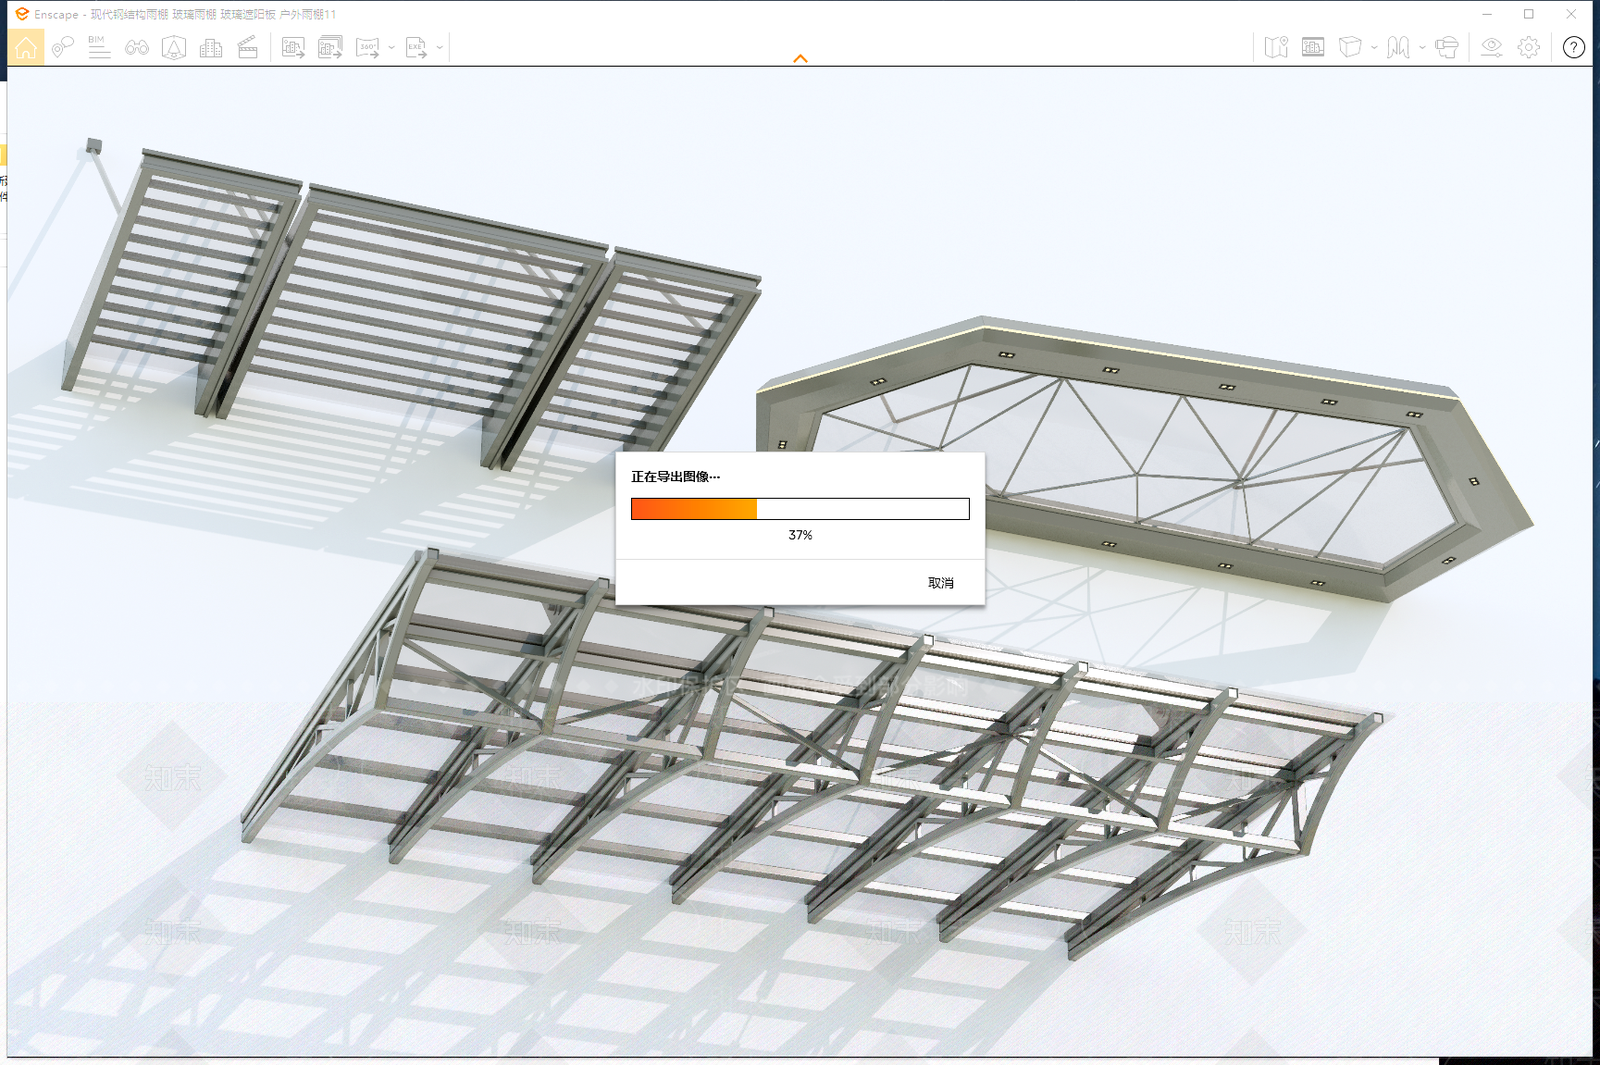Minimize the Enscape window

click(1487, 14)
